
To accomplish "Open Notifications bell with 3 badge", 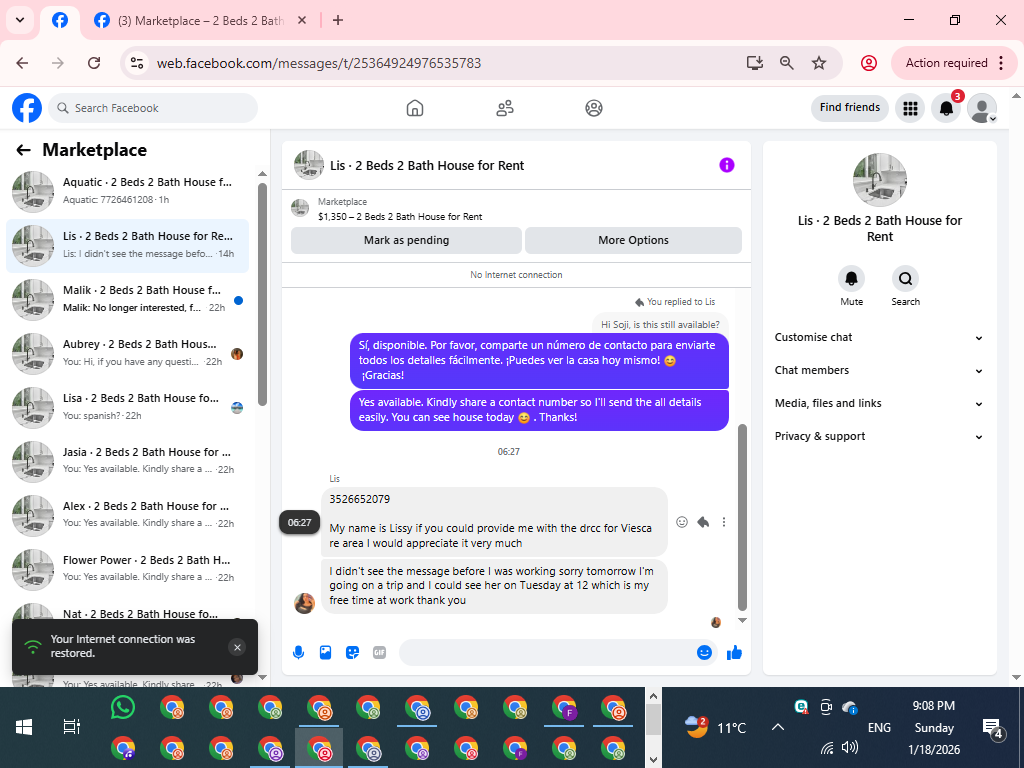I will (x=946, y=108).
